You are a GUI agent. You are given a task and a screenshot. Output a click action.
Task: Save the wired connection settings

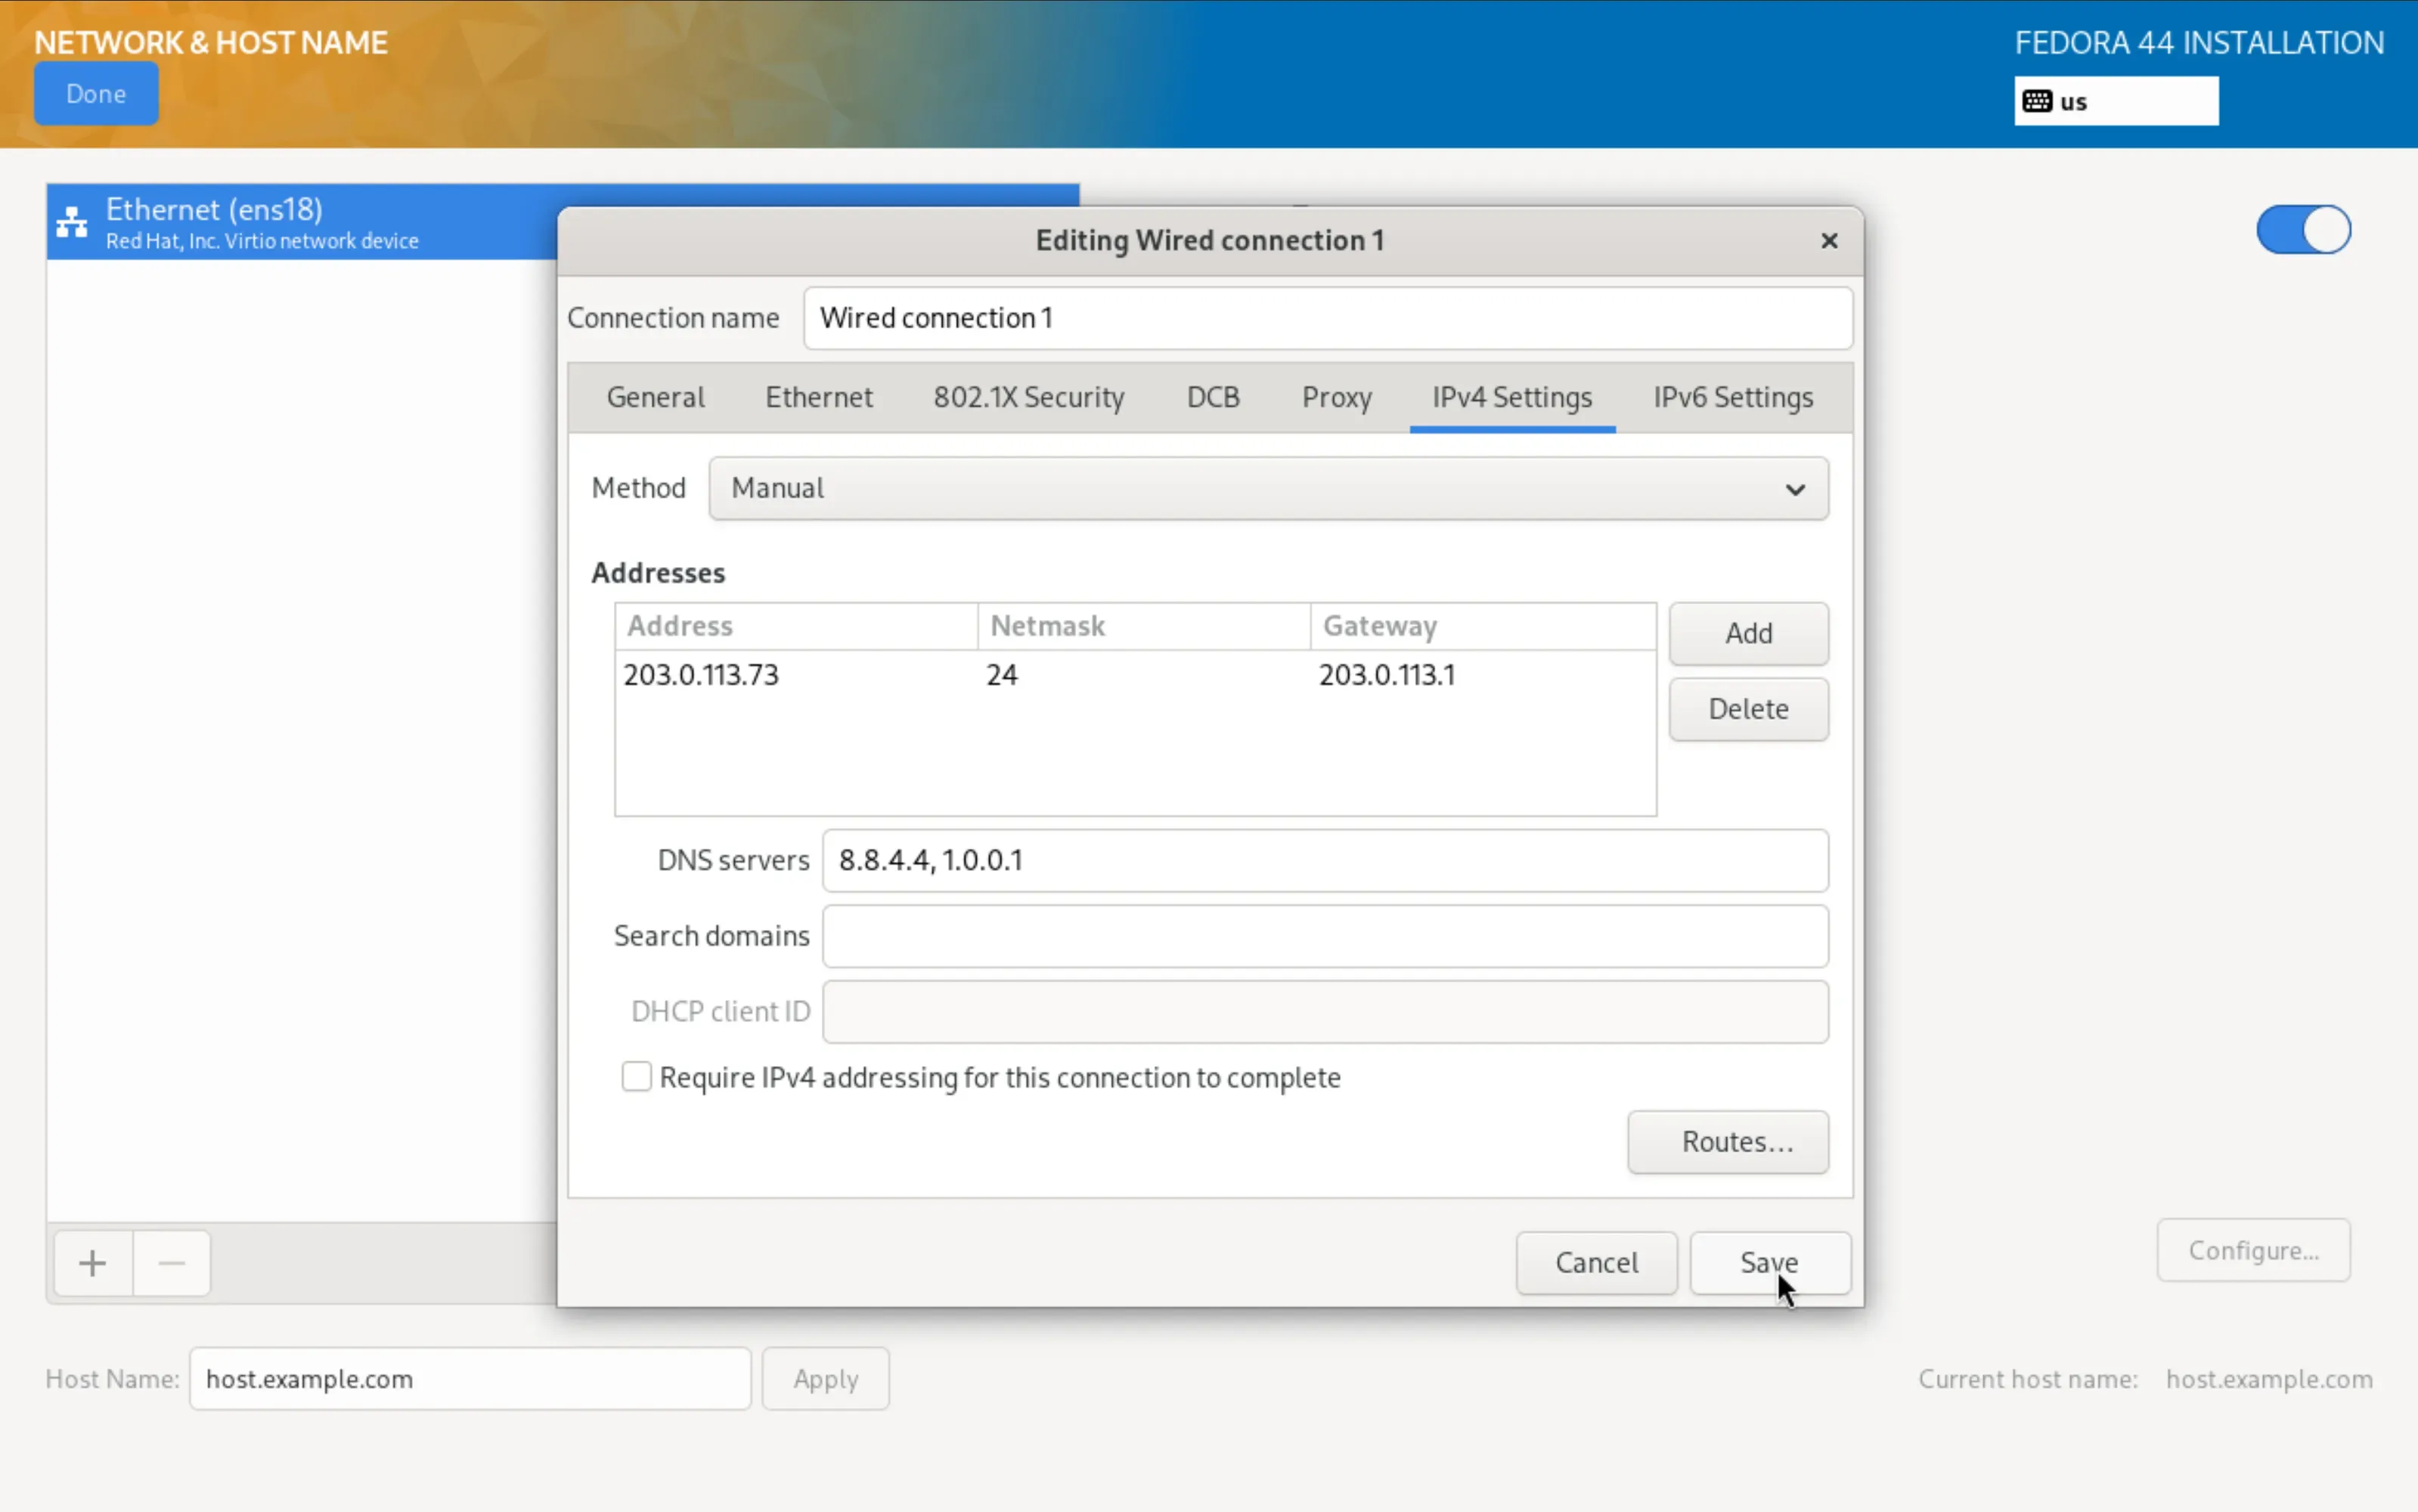point(1770,1262)
